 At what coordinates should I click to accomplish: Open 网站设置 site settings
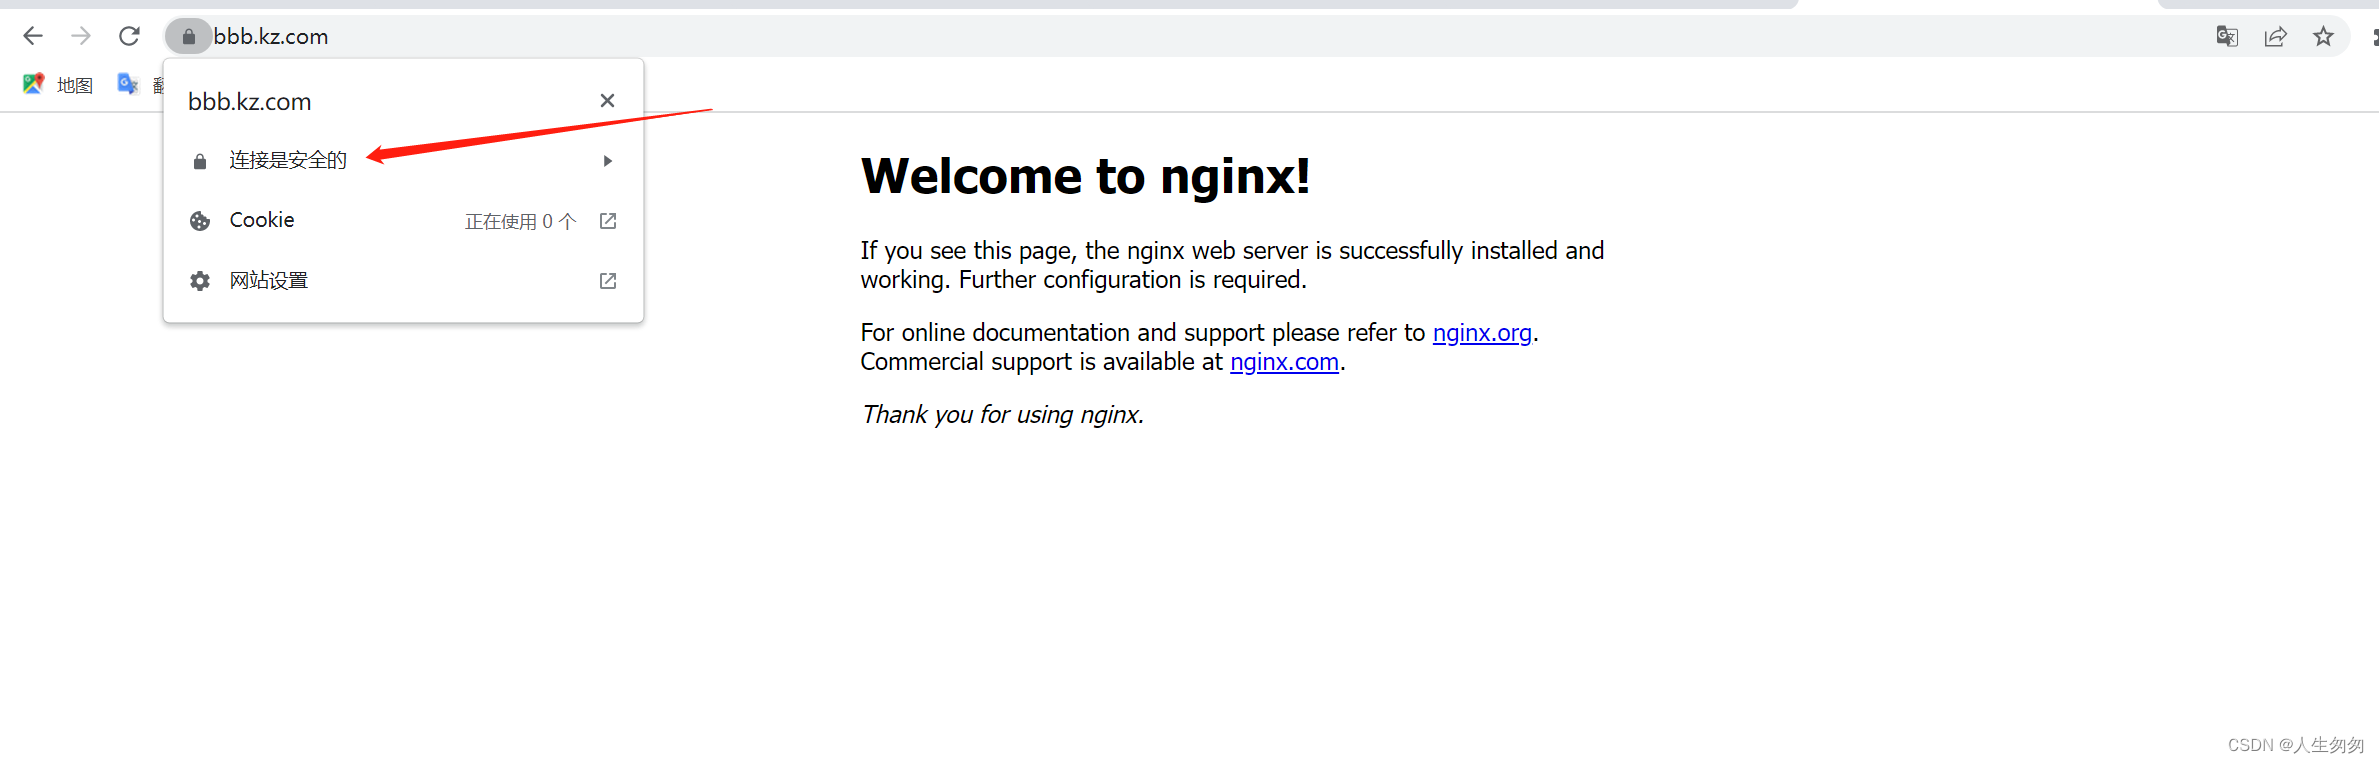403,281
